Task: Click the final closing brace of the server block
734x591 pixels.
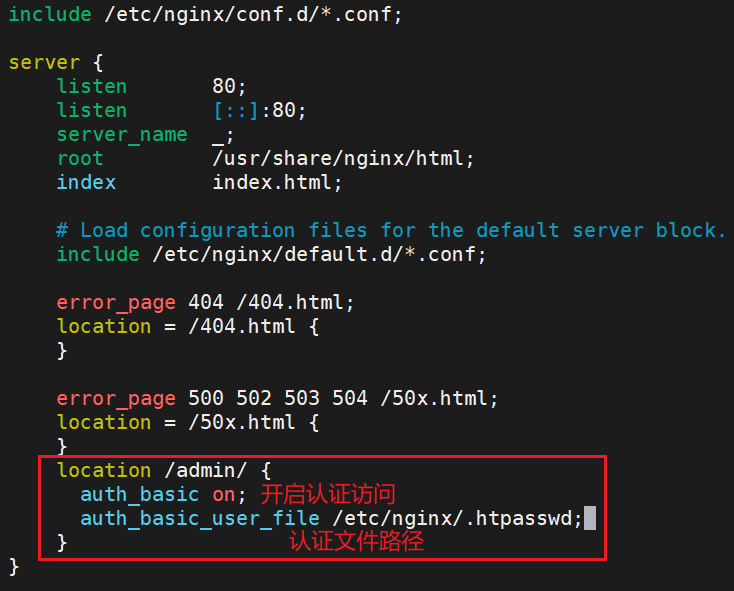Action: [x=14, y=567]
